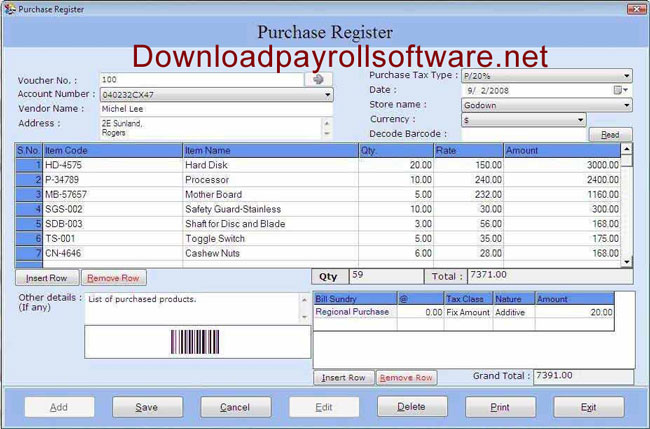The image size is (650, 429).
Task: Click the Toggle Switch item name cell
Action: 270,238
